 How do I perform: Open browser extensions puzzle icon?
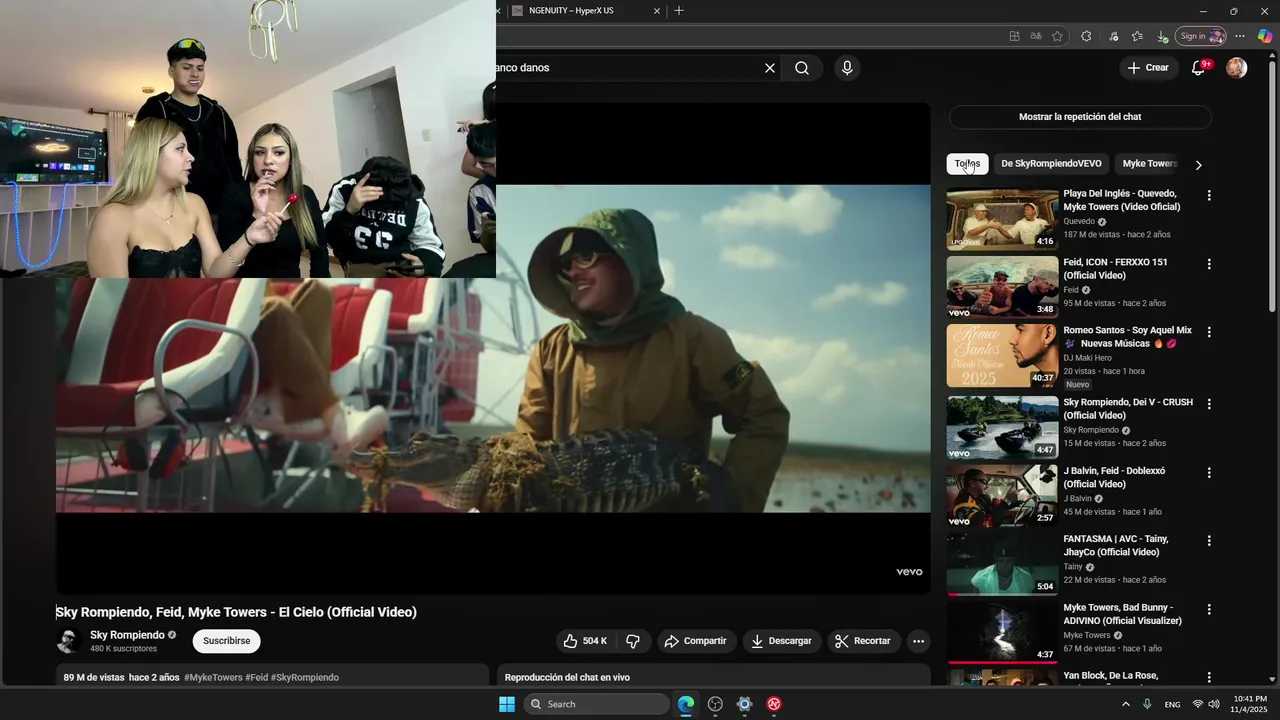(x=1086, y=36)
